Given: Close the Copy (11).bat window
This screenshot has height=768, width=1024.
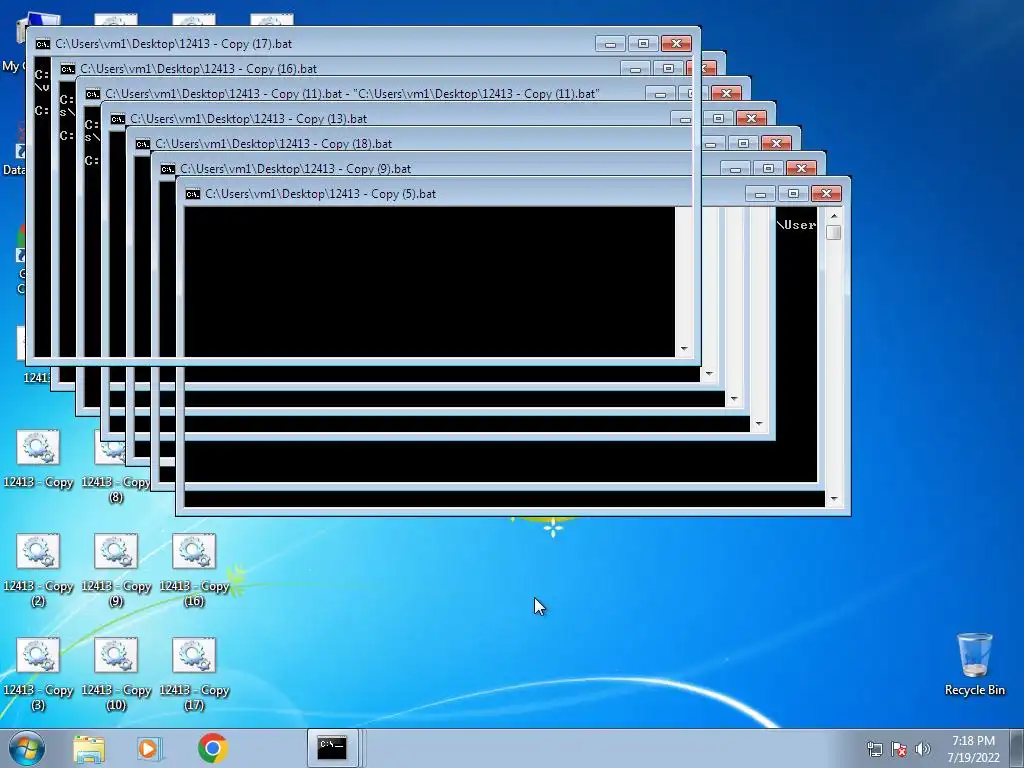Looking at the screenshot, I should point(726,93).
